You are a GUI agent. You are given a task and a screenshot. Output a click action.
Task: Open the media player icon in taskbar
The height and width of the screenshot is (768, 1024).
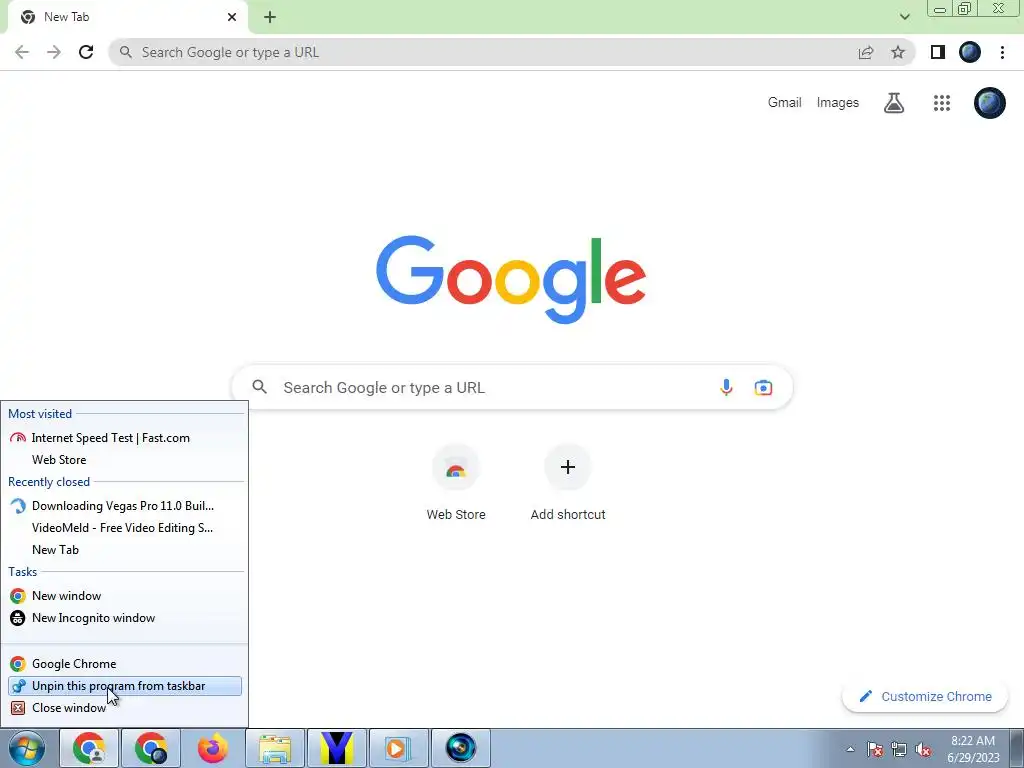pos(399,748)
